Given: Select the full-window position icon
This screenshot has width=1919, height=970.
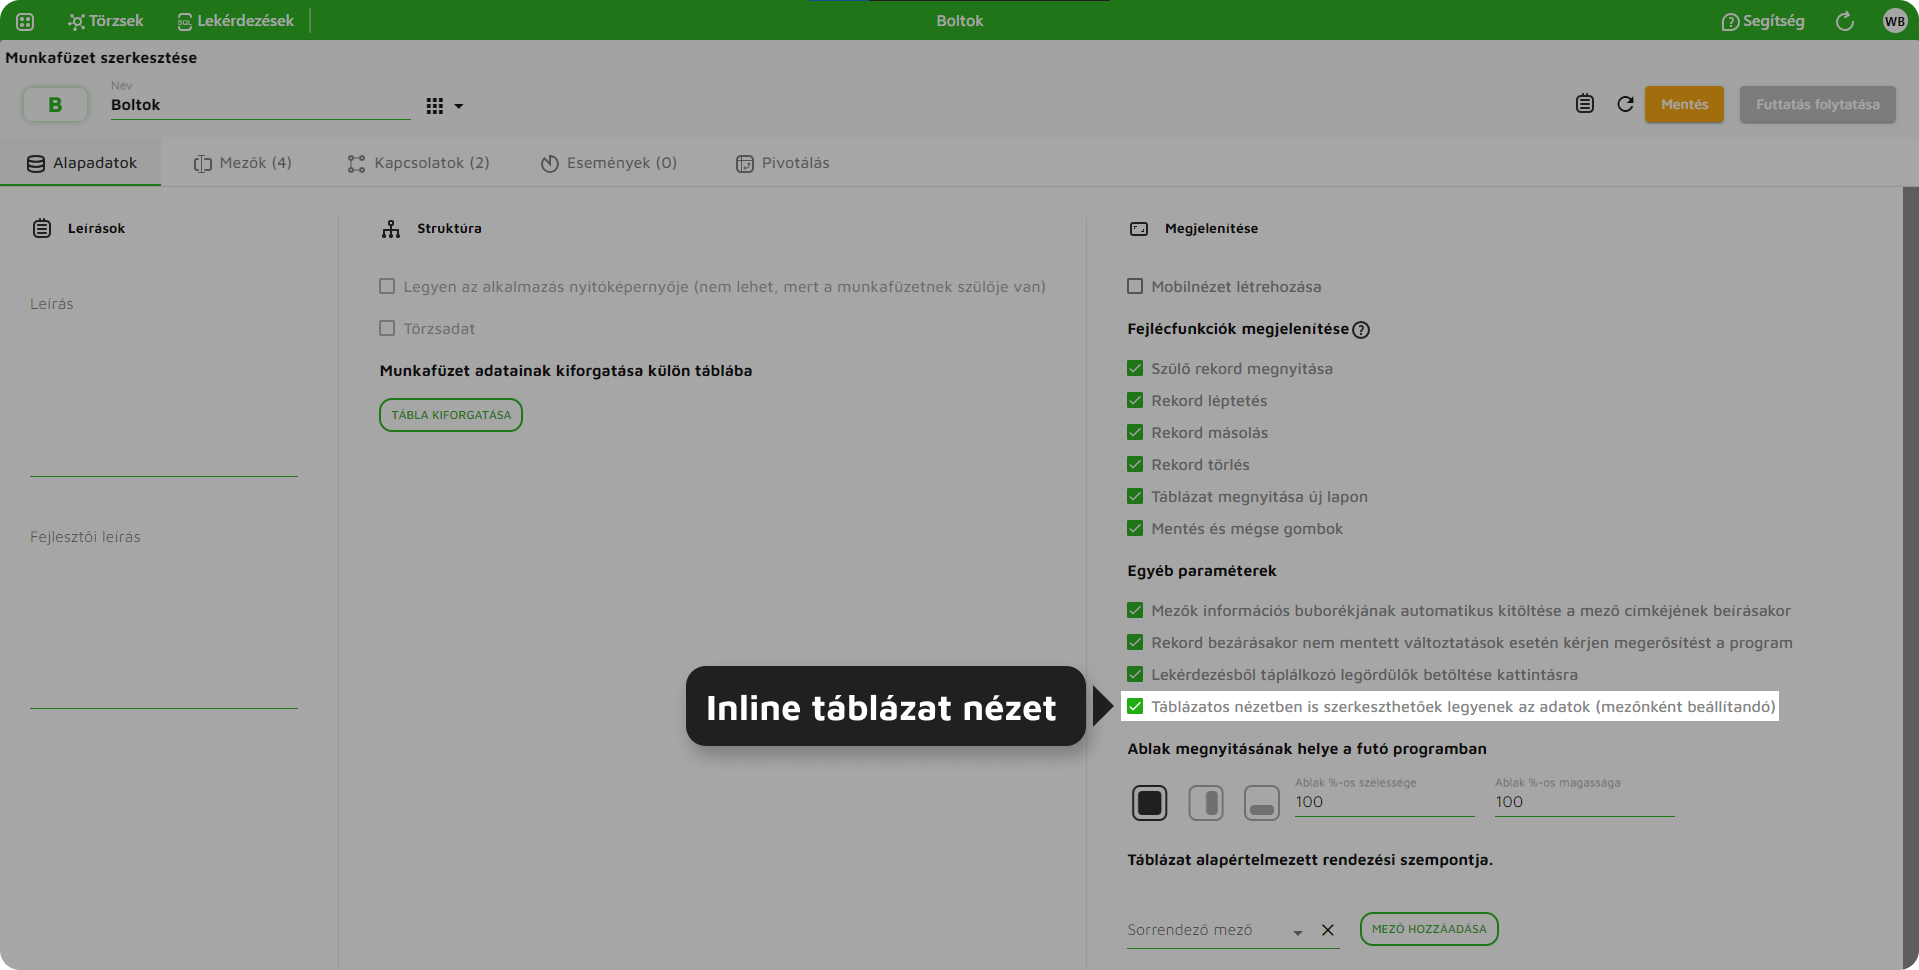Looking at the screenshot, I should pyautogui.click(x=1150, y=802).
